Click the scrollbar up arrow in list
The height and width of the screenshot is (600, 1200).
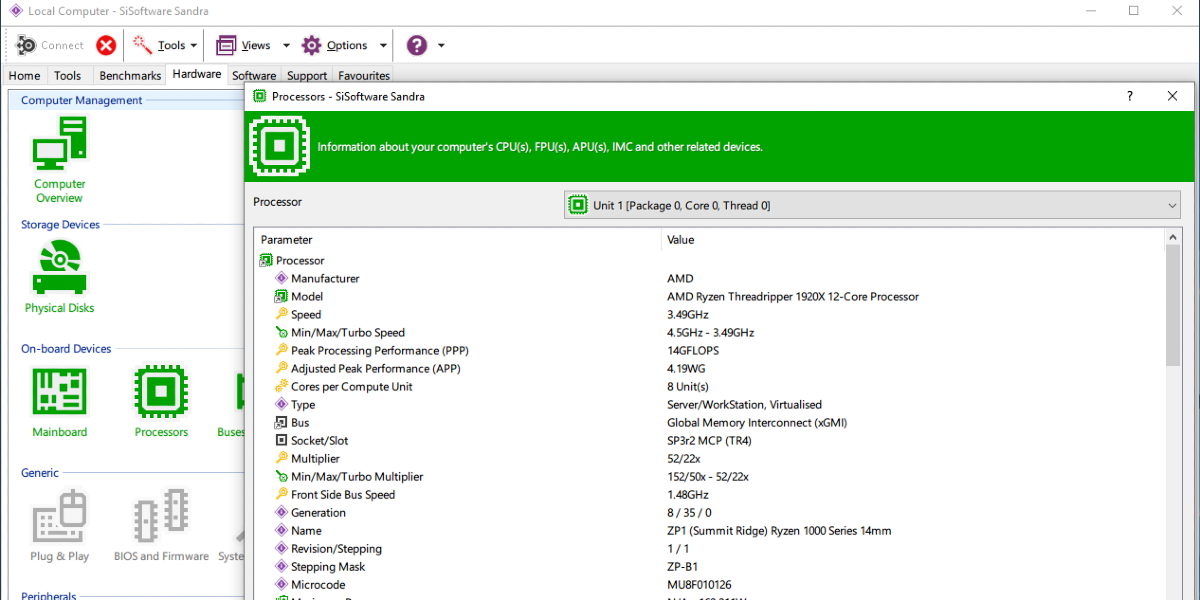coord(1173,236)
